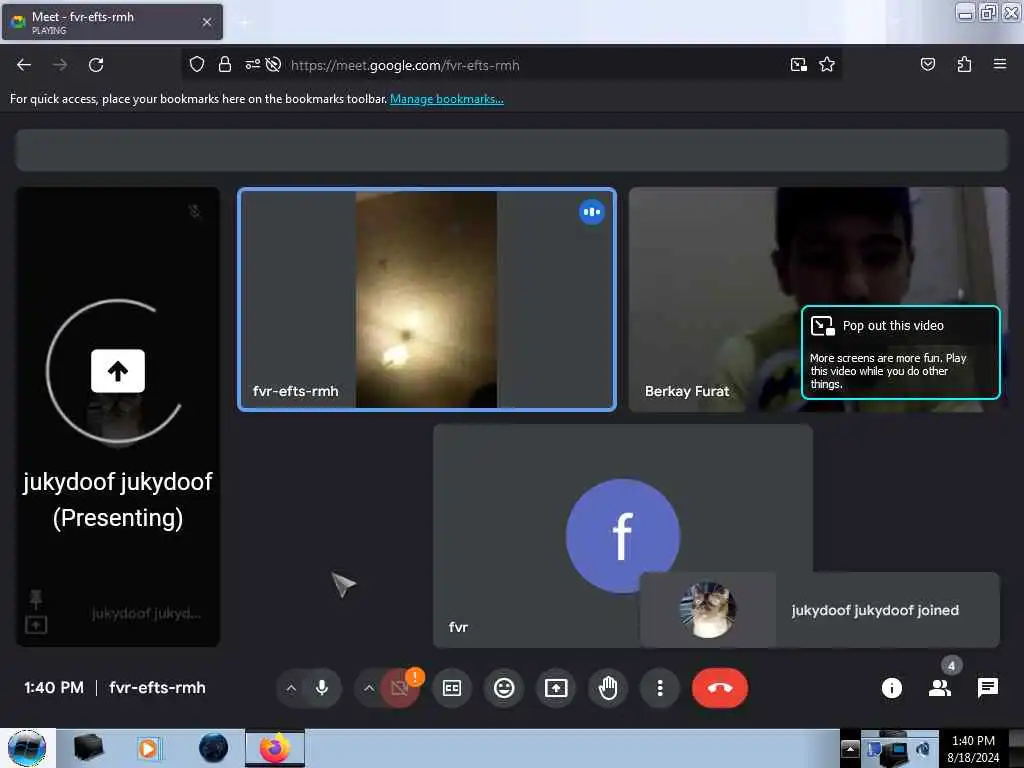Go forward in the browser
Screen dimensions: 1024x768
click(59, 65)
